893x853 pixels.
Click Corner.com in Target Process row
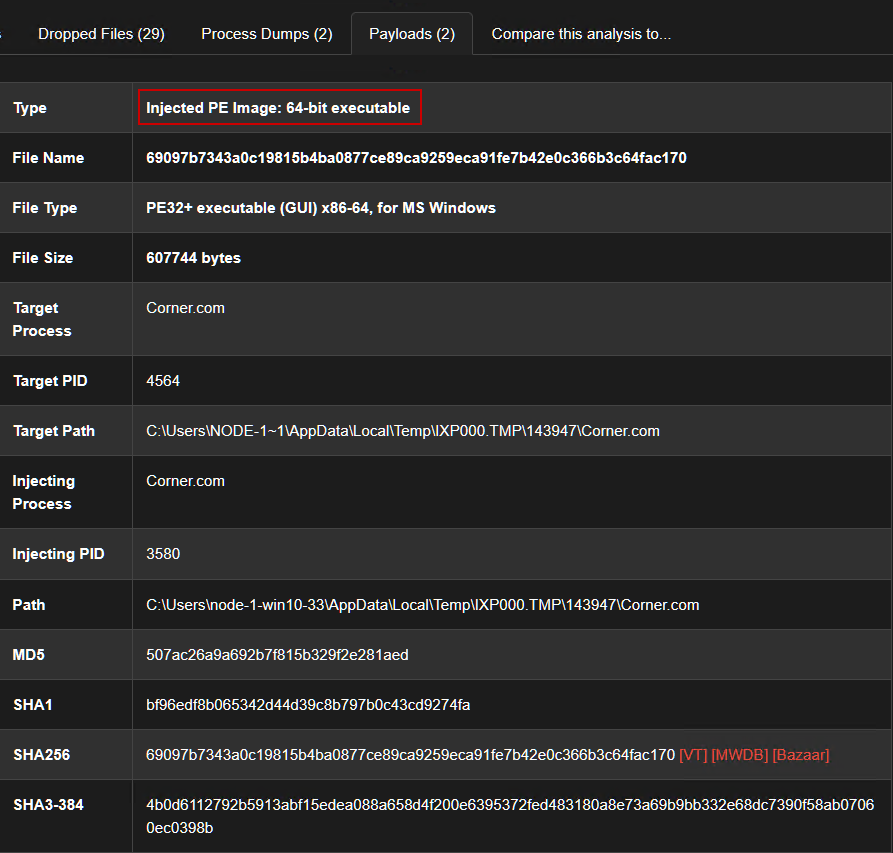187,308
